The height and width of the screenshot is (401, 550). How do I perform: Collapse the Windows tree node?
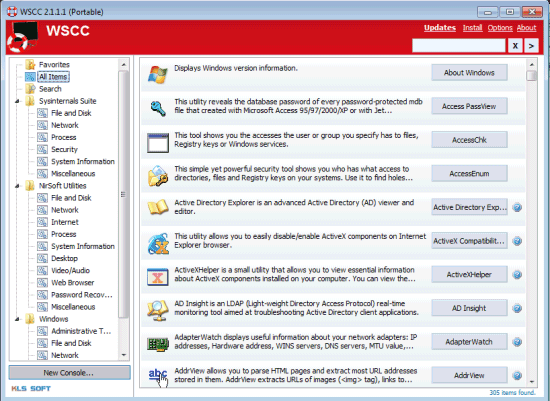click(x=17, y=319)
